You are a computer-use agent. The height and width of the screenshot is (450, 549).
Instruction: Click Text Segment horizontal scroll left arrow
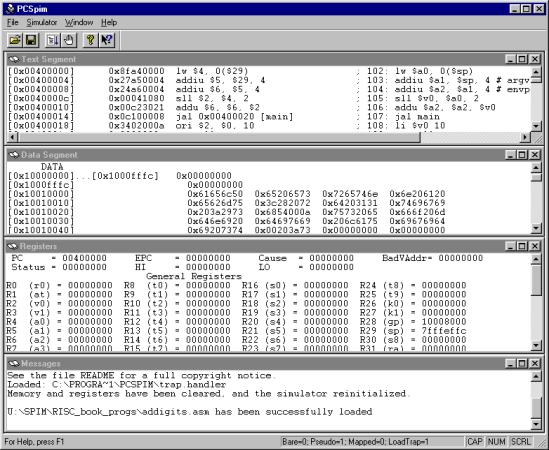click(13, 137)
